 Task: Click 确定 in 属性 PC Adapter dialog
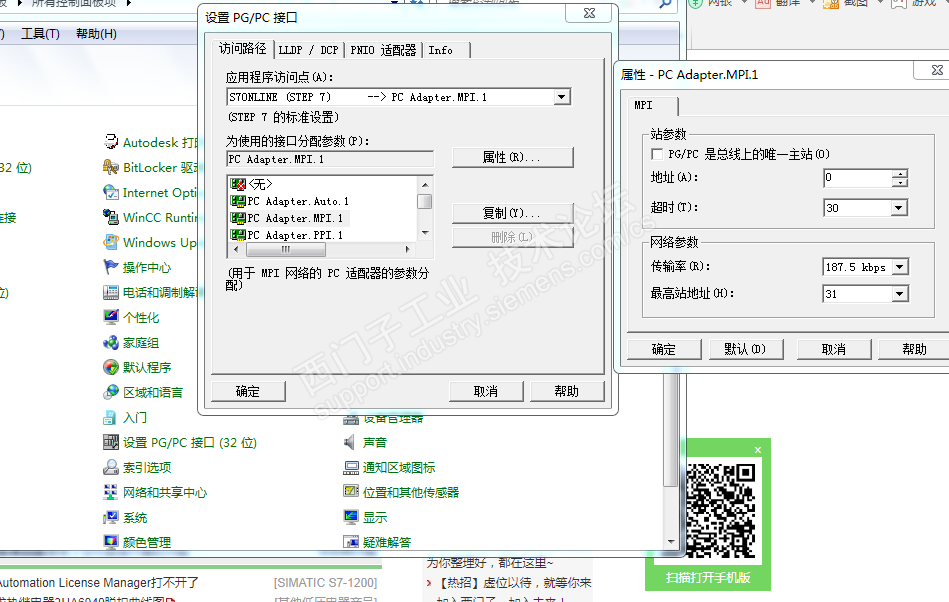(664, 349)
